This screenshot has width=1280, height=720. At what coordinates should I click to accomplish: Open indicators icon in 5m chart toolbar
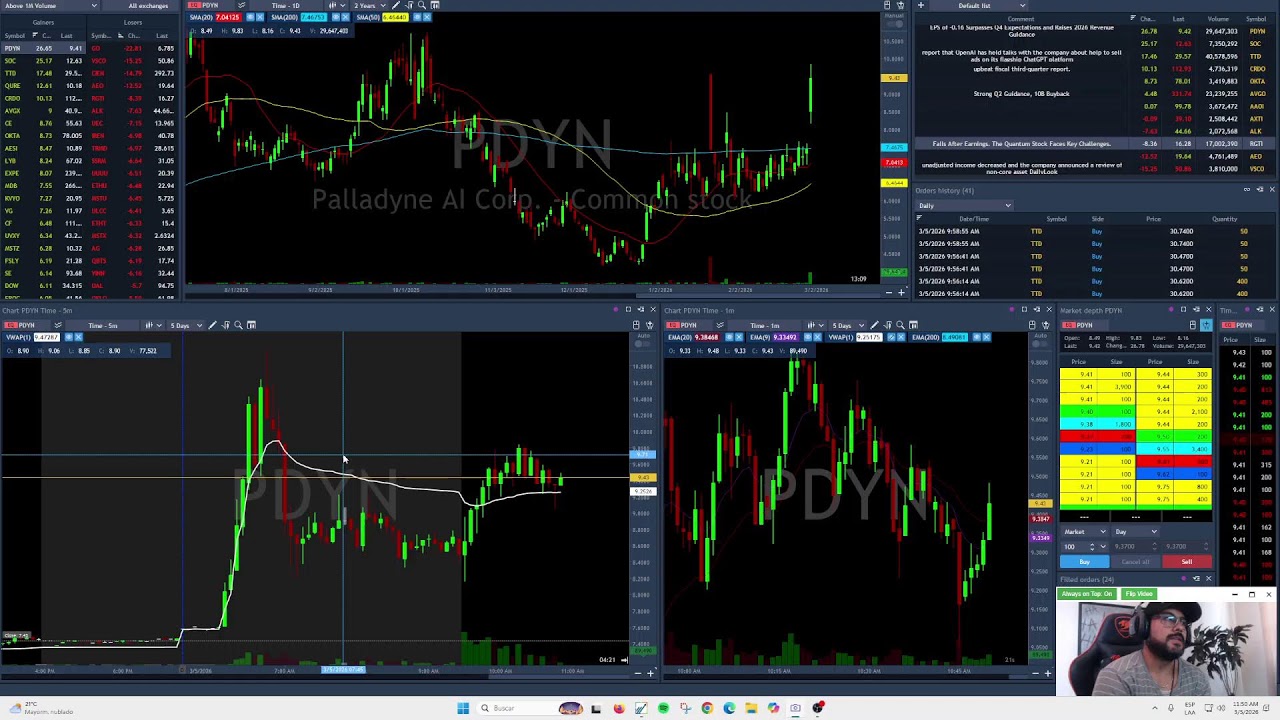click(225, 325)
